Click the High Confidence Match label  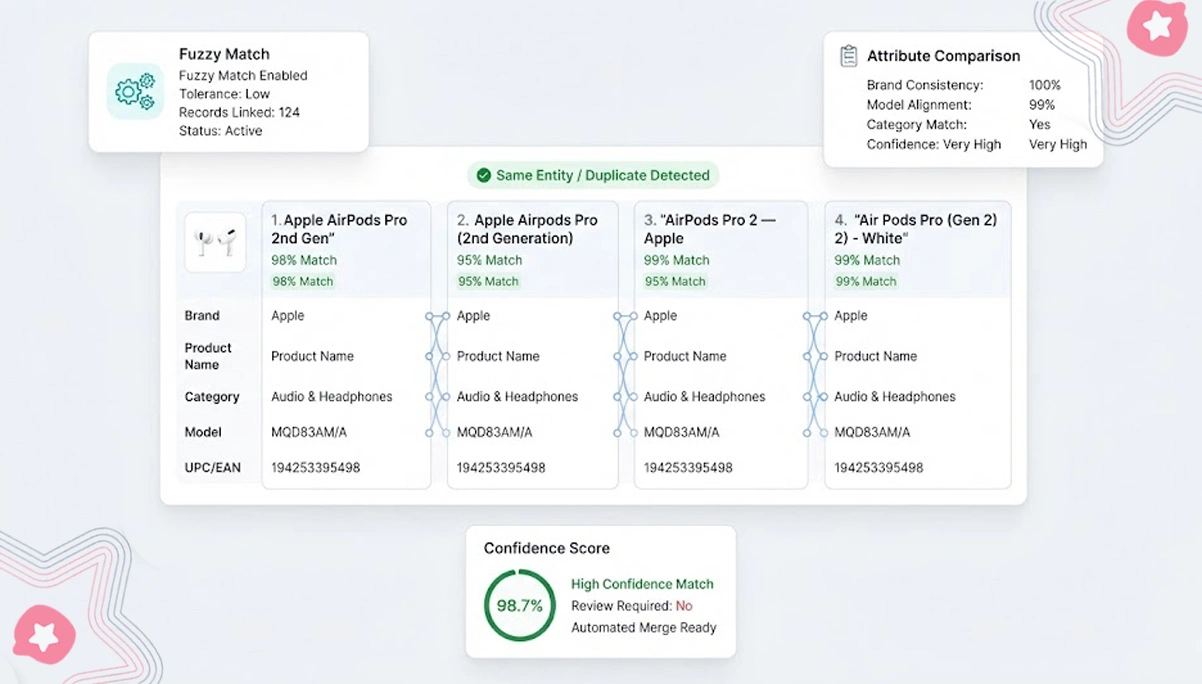click(643, 584)
